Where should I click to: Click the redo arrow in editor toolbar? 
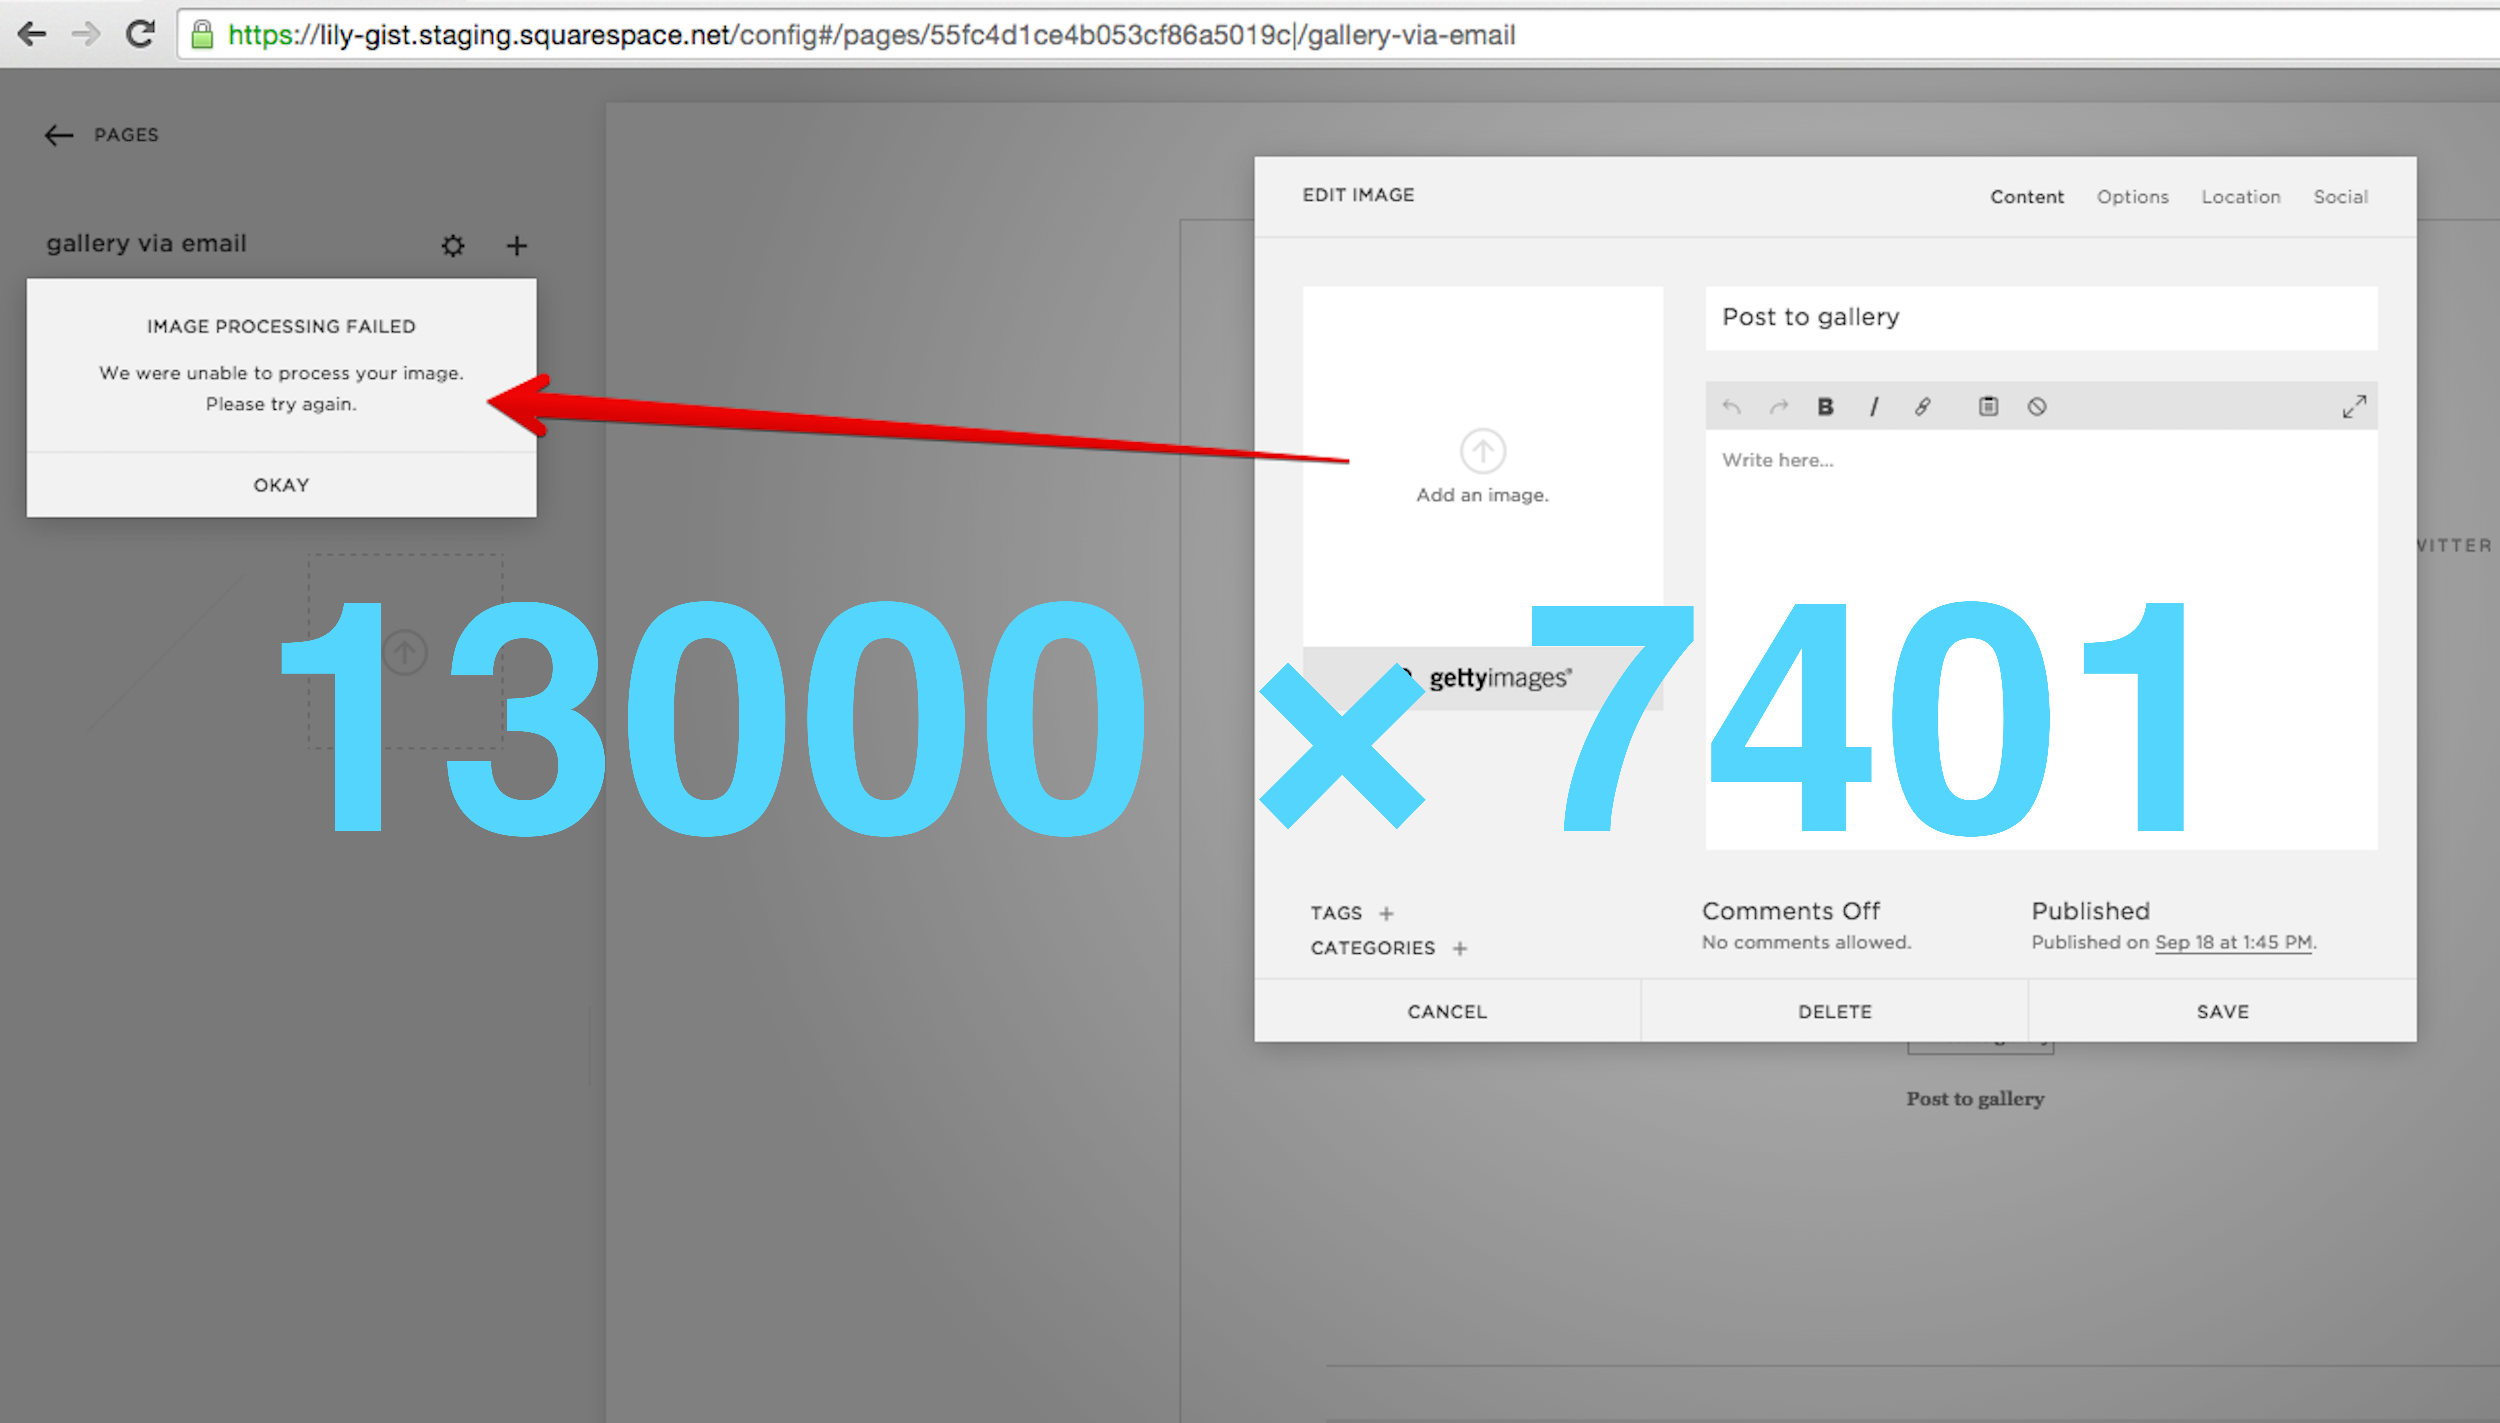tap(1778, 407)
